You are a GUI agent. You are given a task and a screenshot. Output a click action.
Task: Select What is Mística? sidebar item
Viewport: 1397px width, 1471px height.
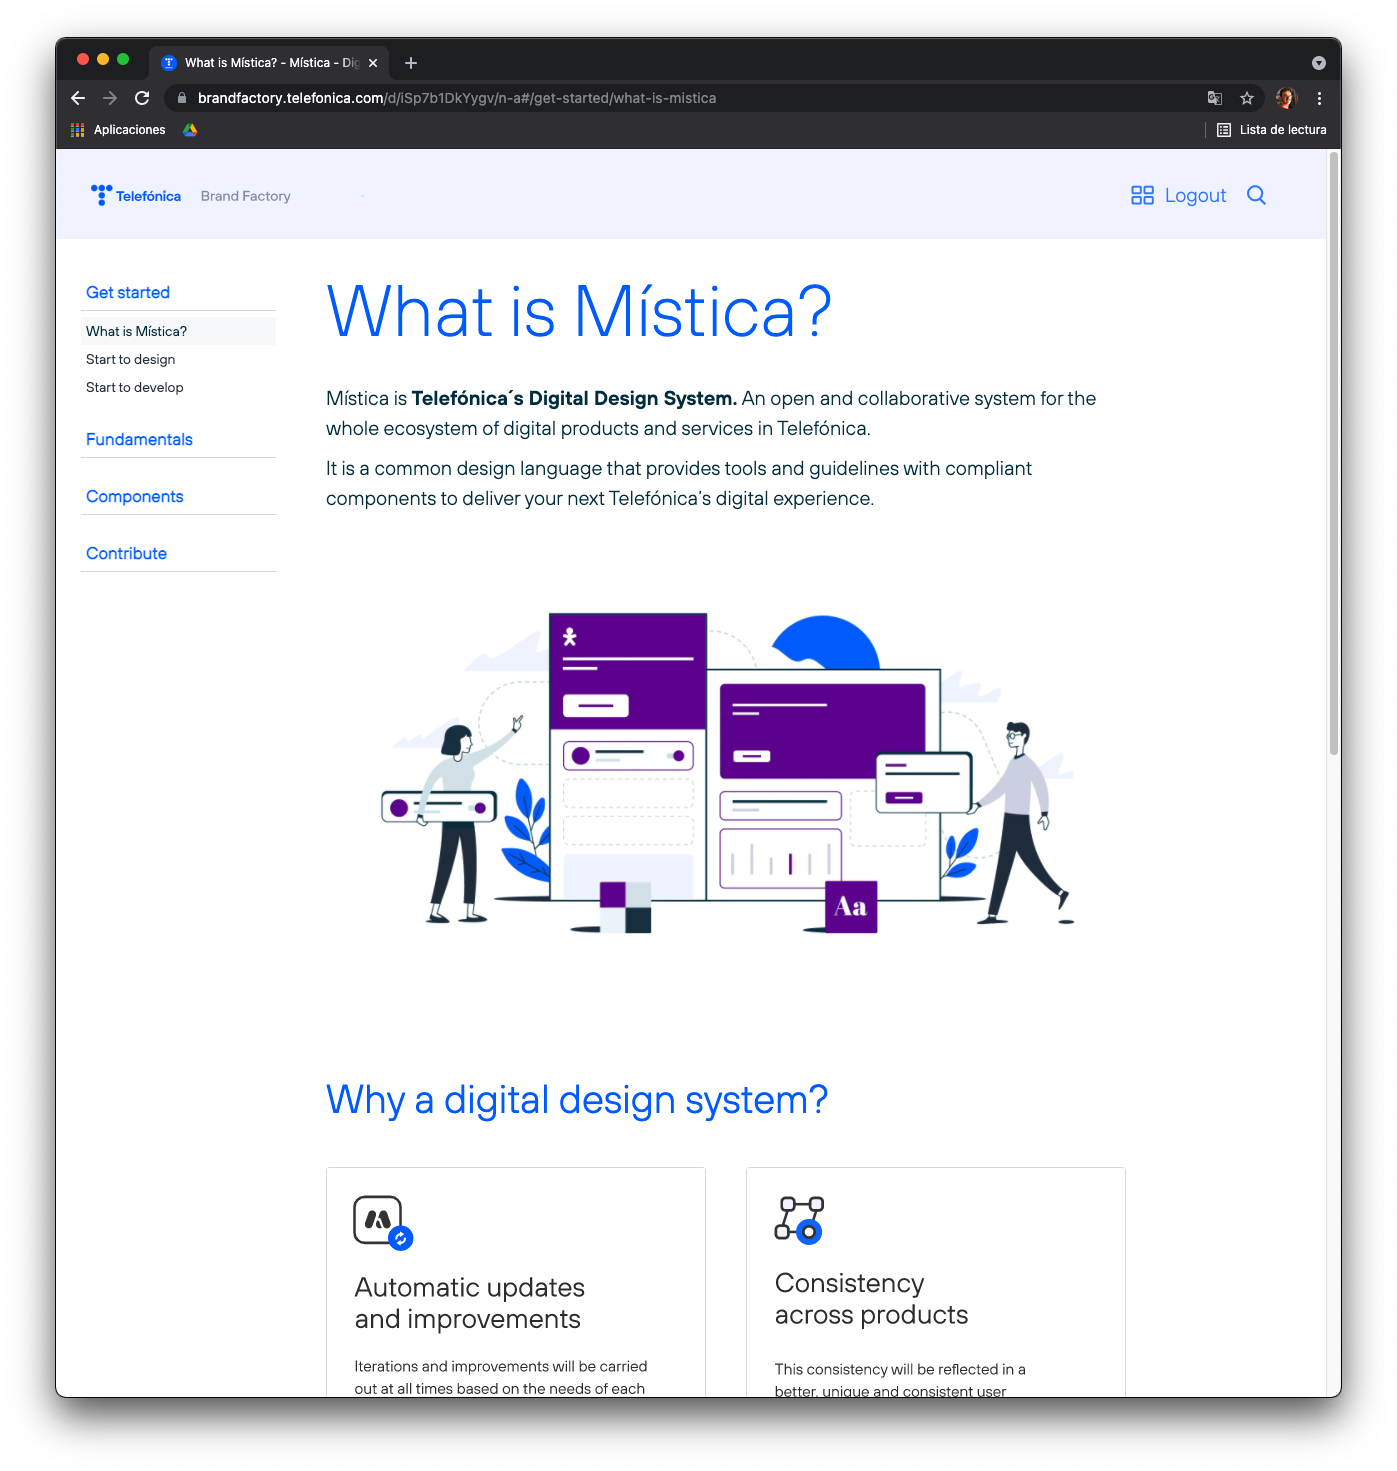[x=178, y=331]
